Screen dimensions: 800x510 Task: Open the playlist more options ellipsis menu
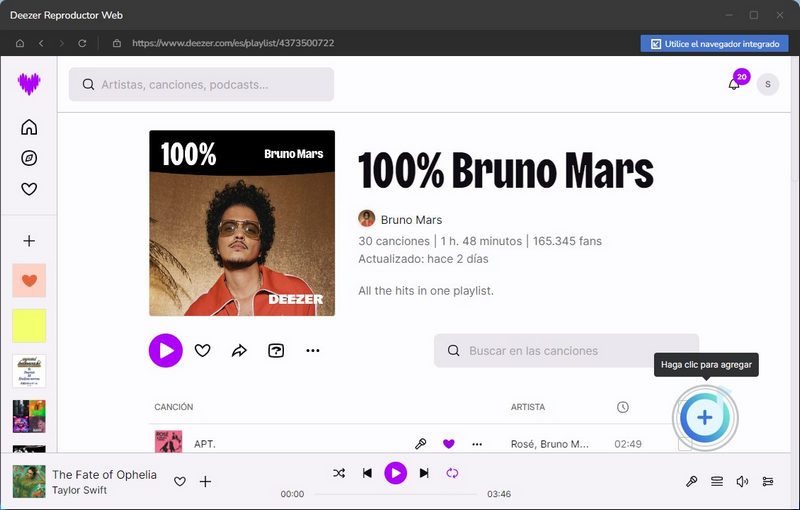click(313, 351)
